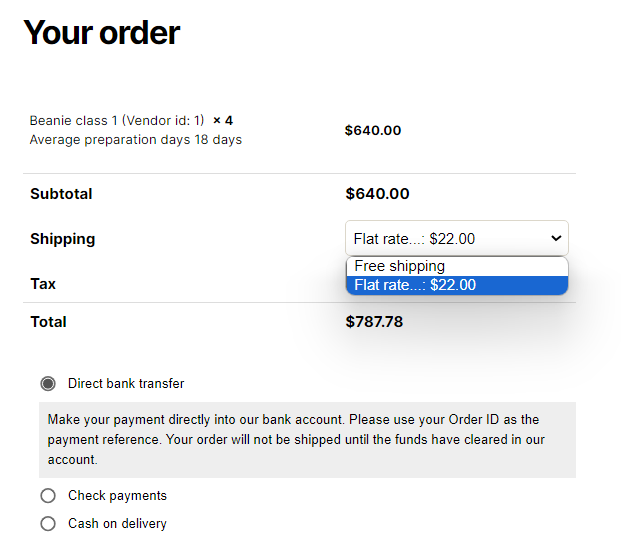Open the Shipping method dropdown
621x547 pixels.
pyautogui.click(x=457, y=238)
